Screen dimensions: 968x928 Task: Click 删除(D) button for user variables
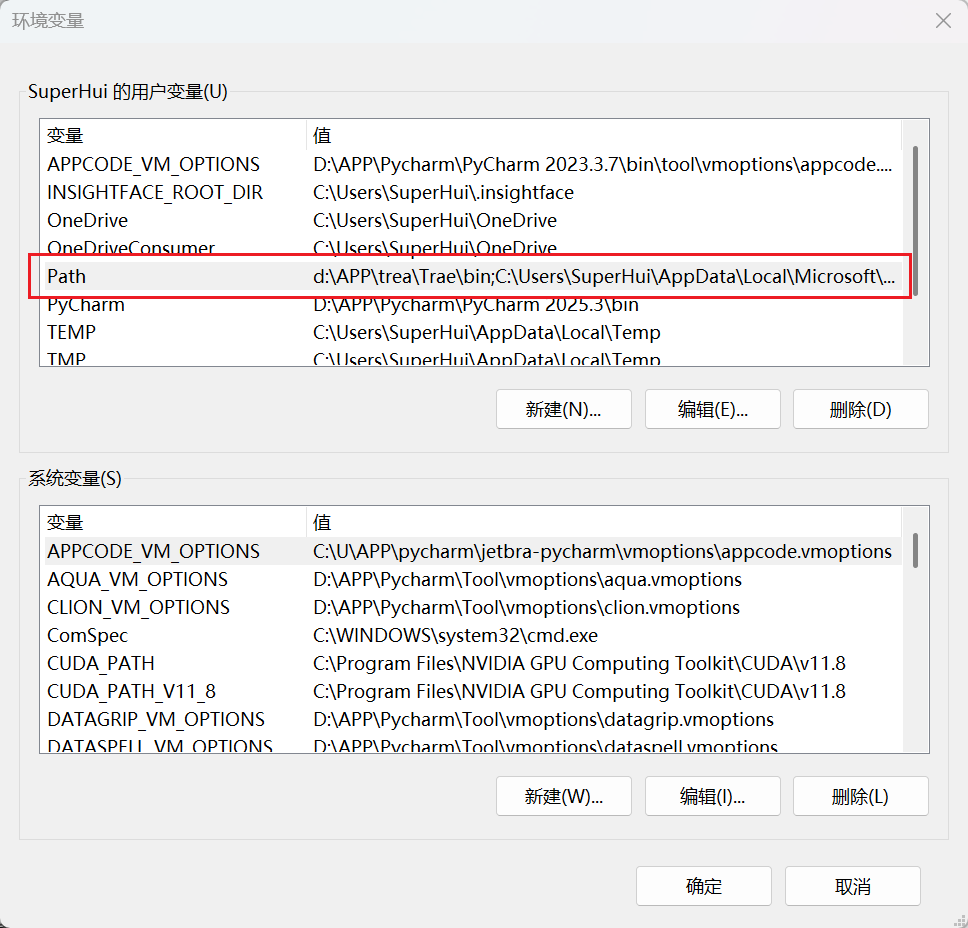(x=861, y=409)
